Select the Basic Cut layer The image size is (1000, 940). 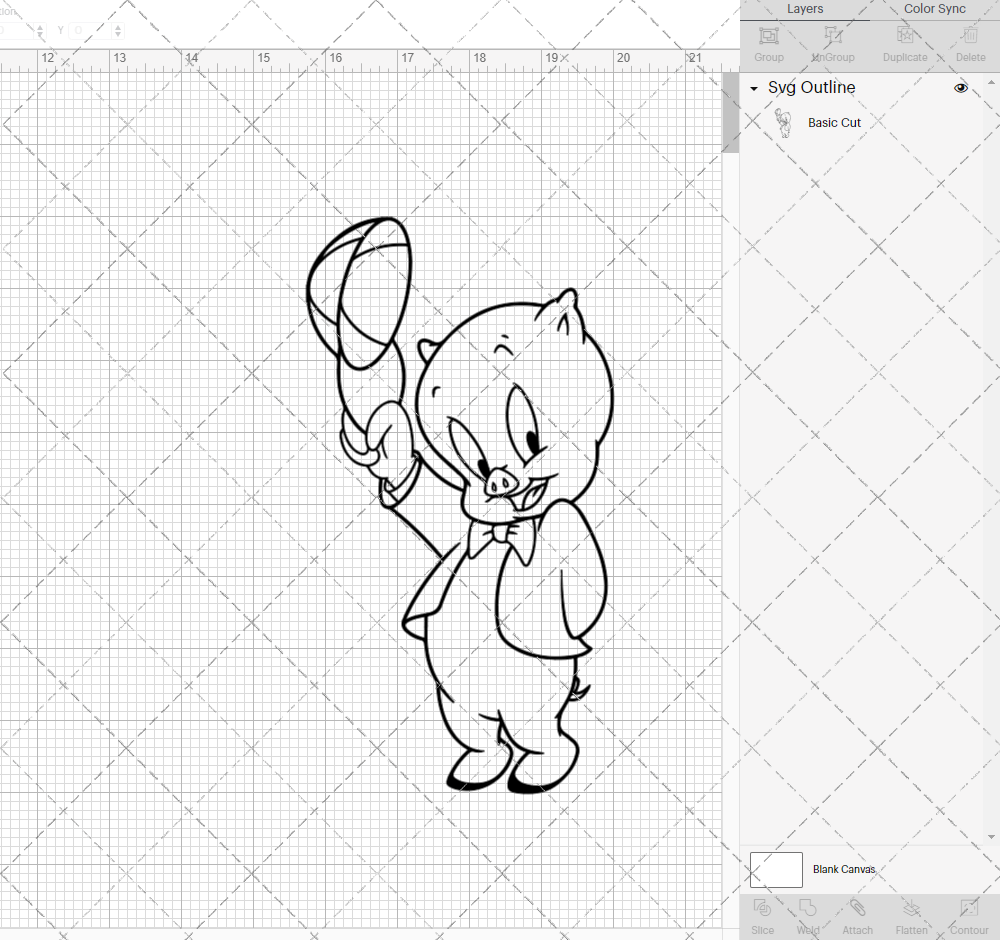click(x=834, y=122)
